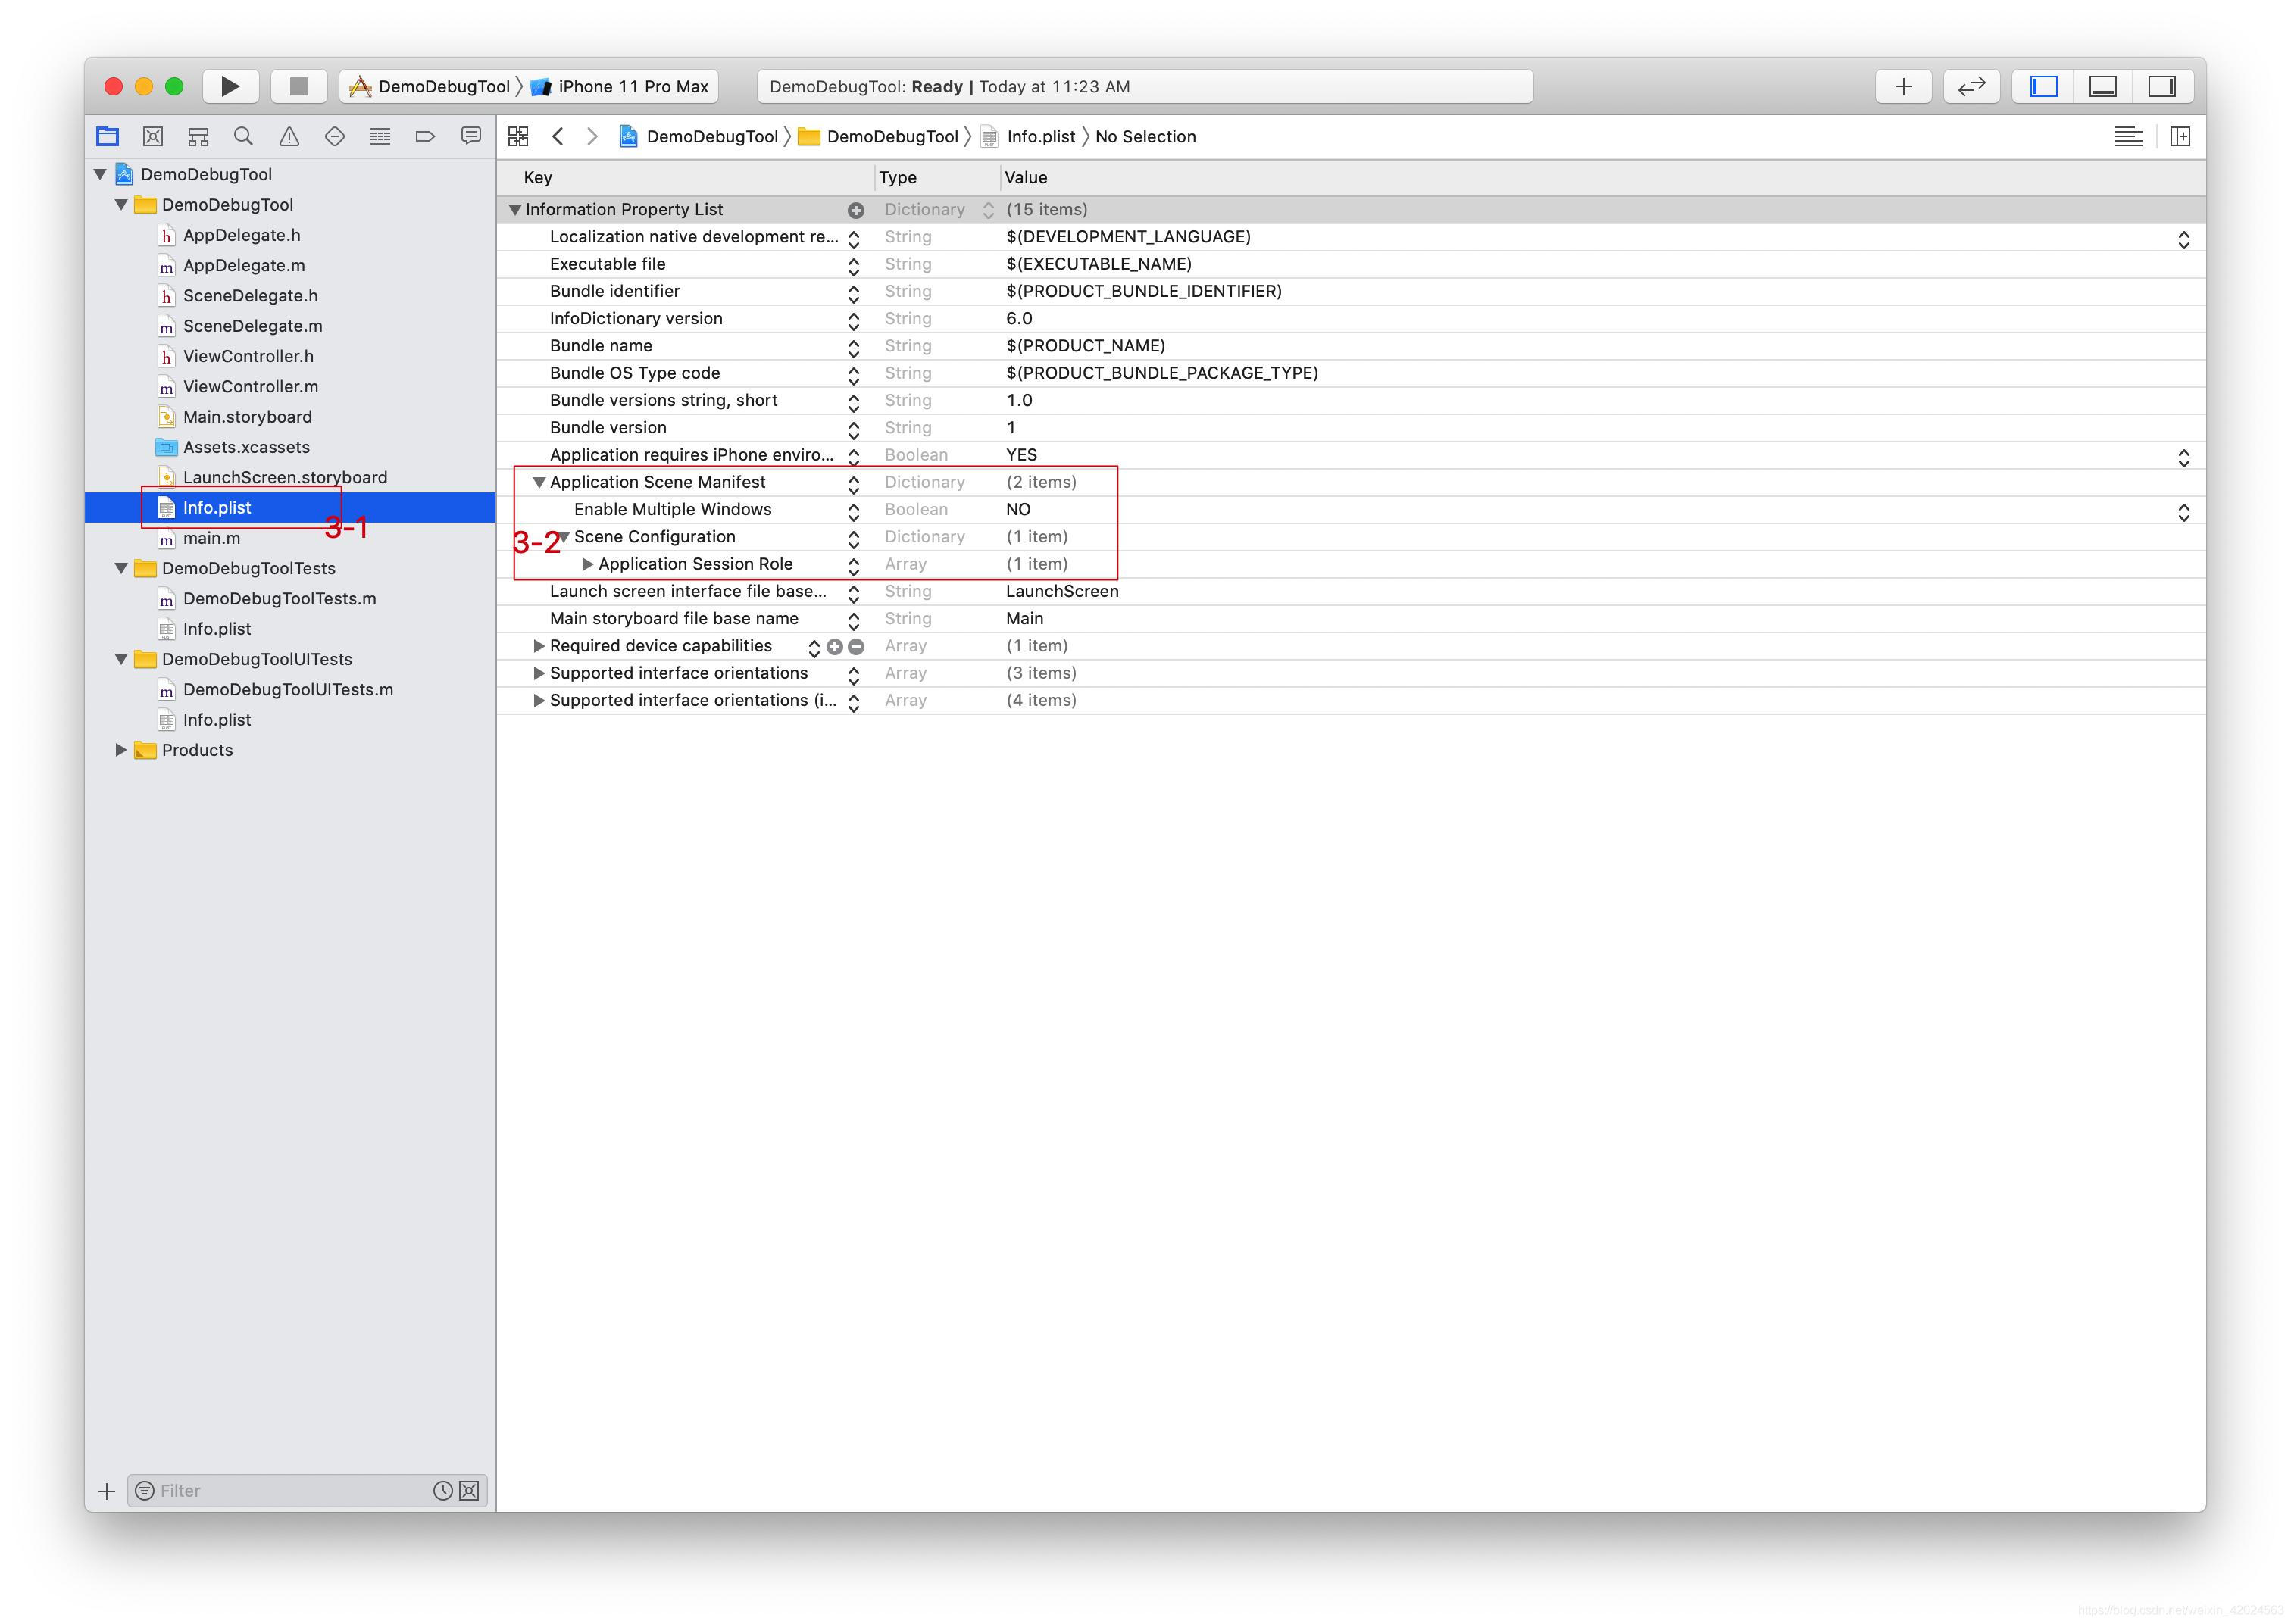
Task: Toggle the left navigator panel
Action: (2043, 86)
